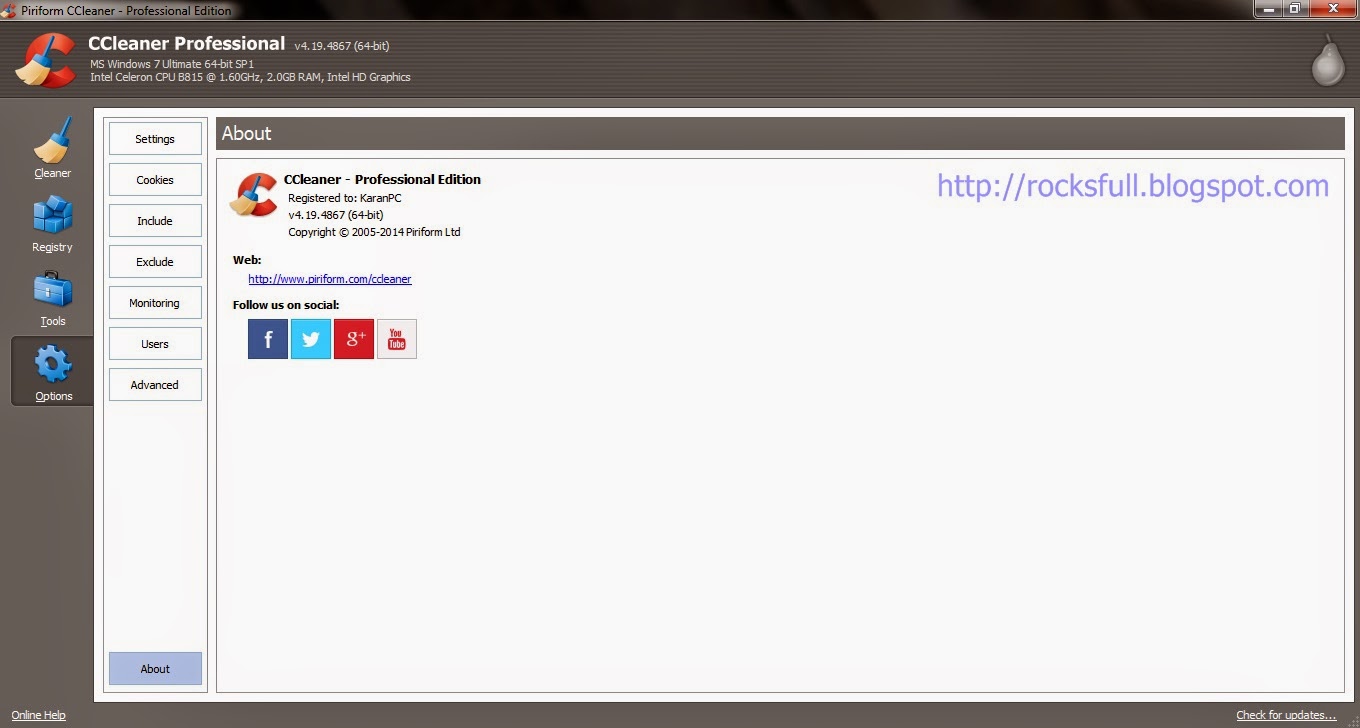
Task: Click Check for updates at bottom right
Action: pos(1285,714)
